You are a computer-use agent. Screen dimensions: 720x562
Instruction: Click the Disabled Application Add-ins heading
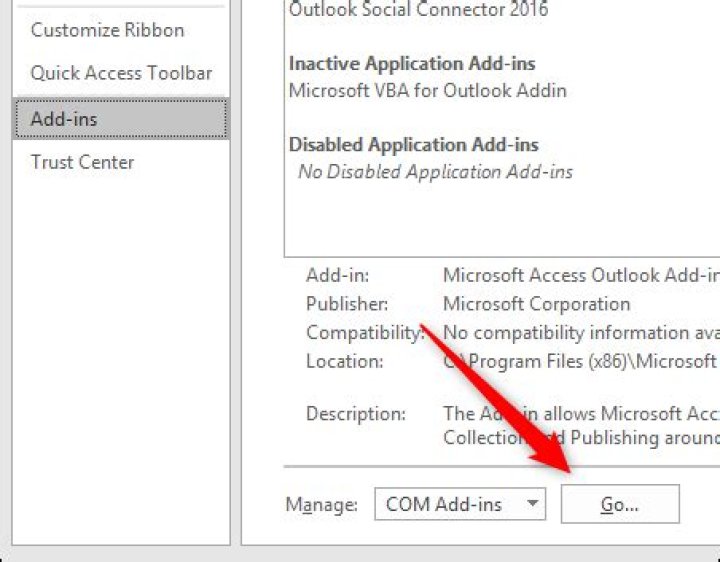coord(413,145)
